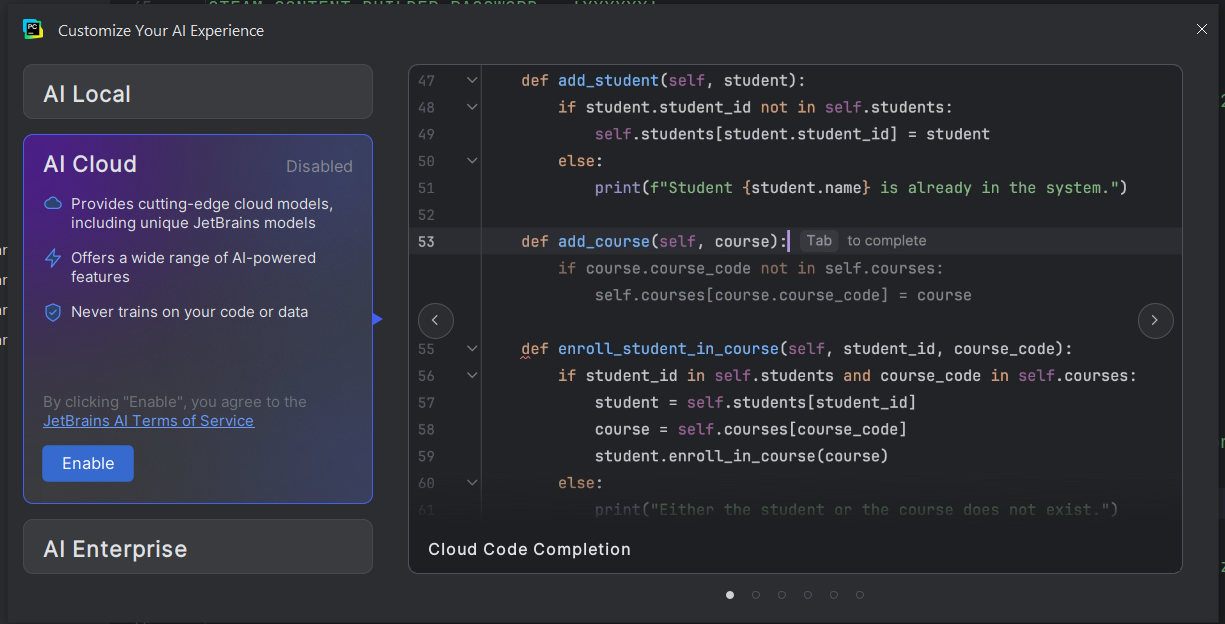This screenshot has height=624, width=1225.
Task: Click the print "already in the system" line
Action: coord(861,188)
